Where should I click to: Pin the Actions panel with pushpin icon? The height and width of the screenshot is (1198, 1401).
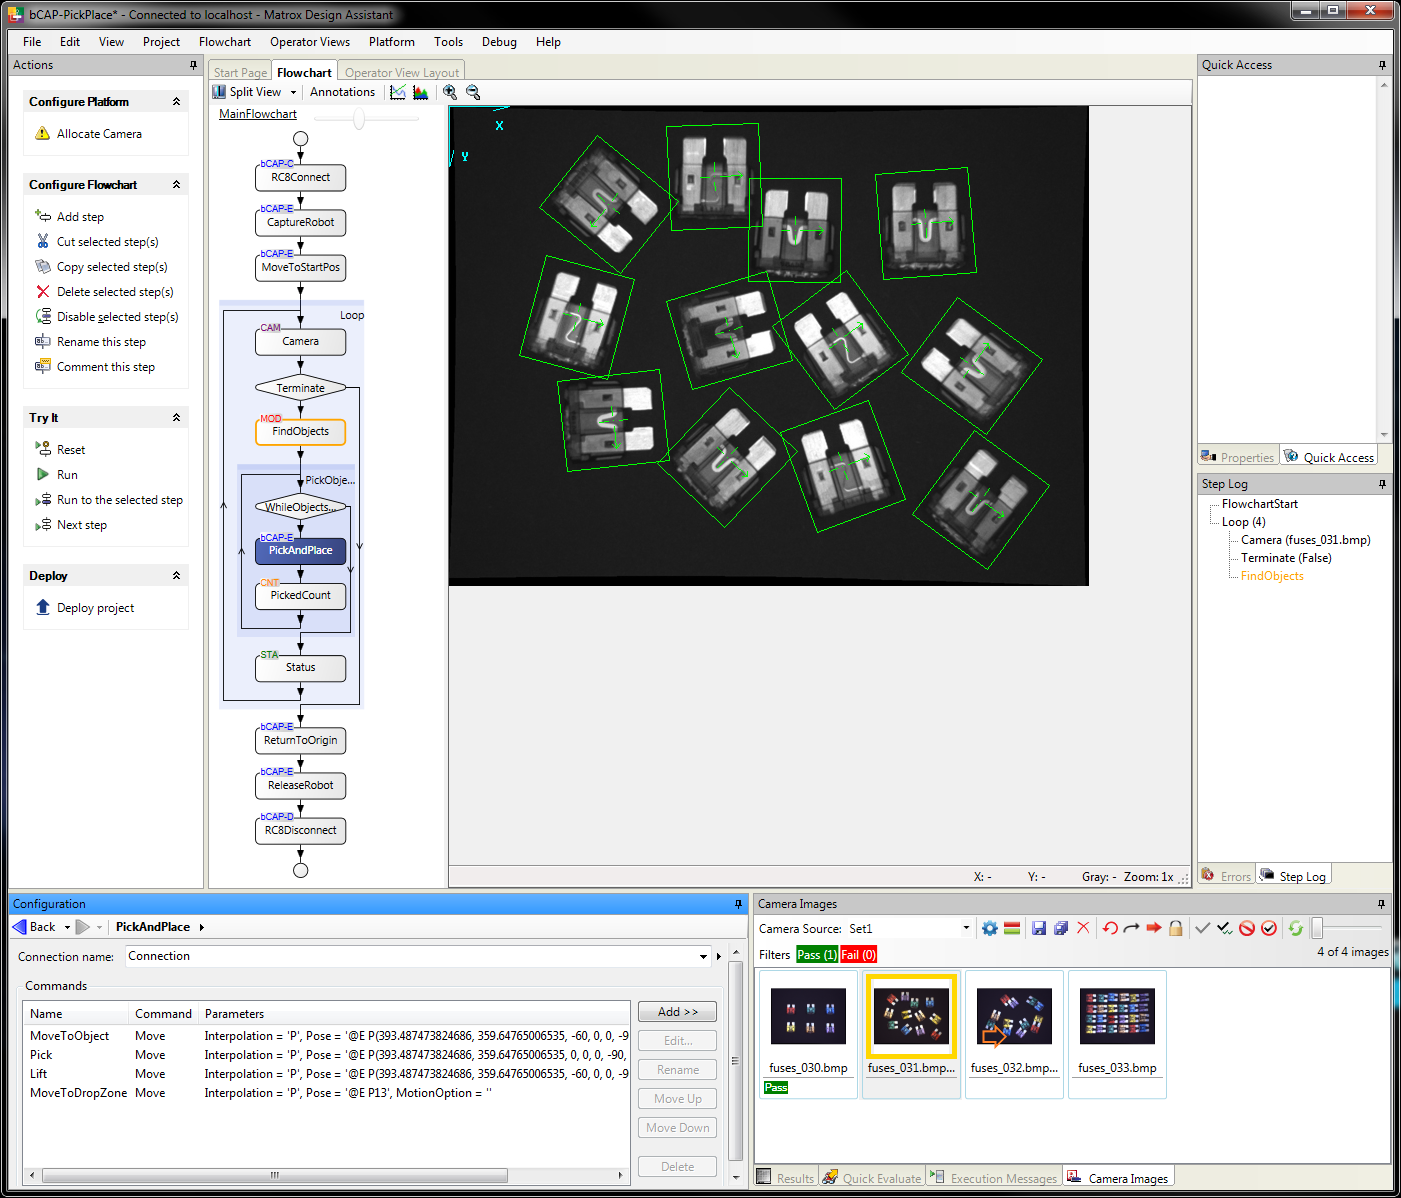194,65
